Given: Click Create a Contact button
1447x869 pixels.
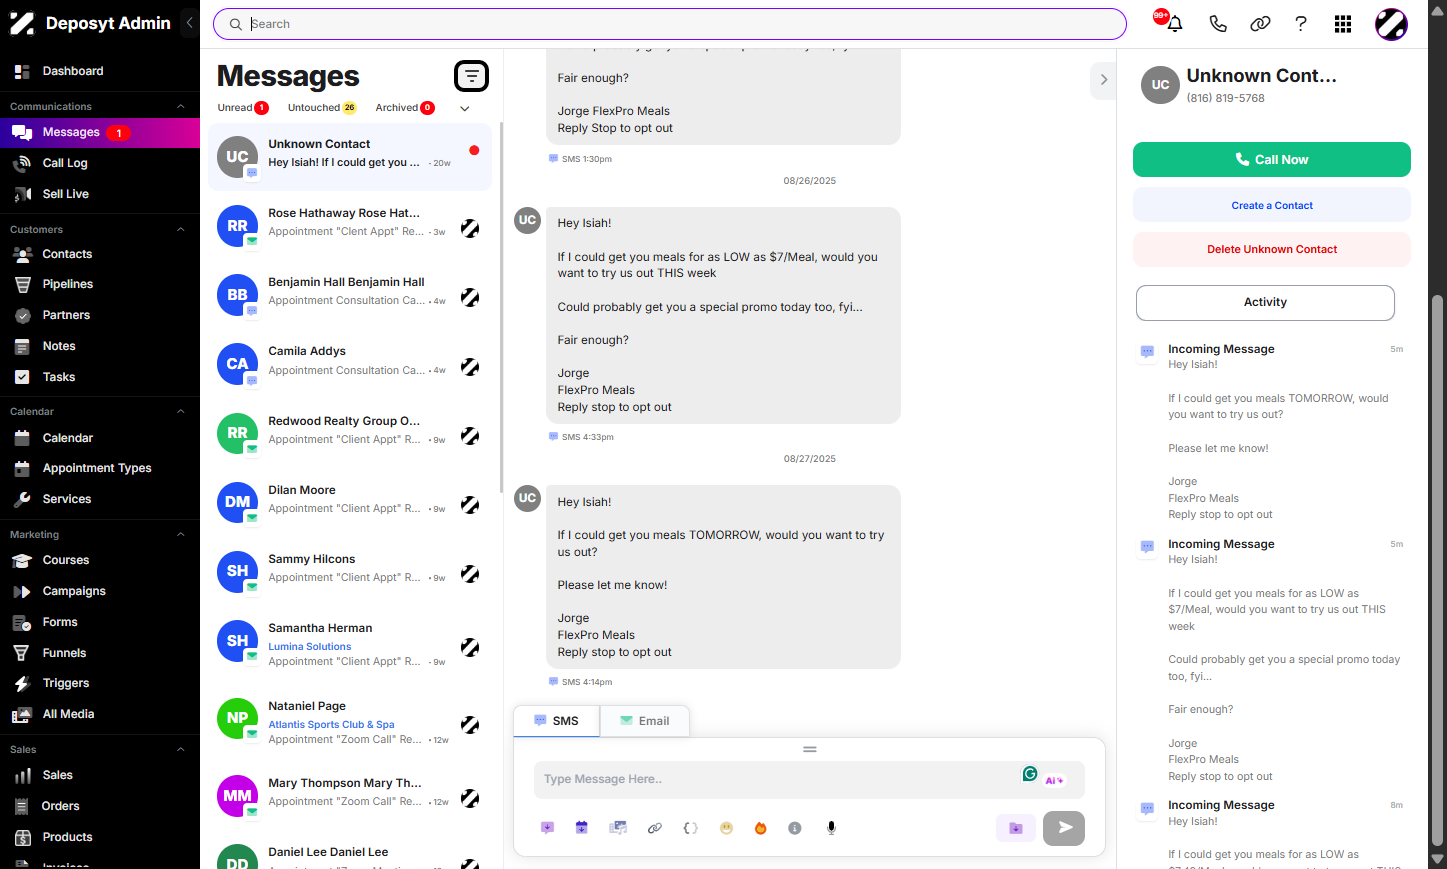Looking at the screenshot, I should click(x=1272, y=205).
